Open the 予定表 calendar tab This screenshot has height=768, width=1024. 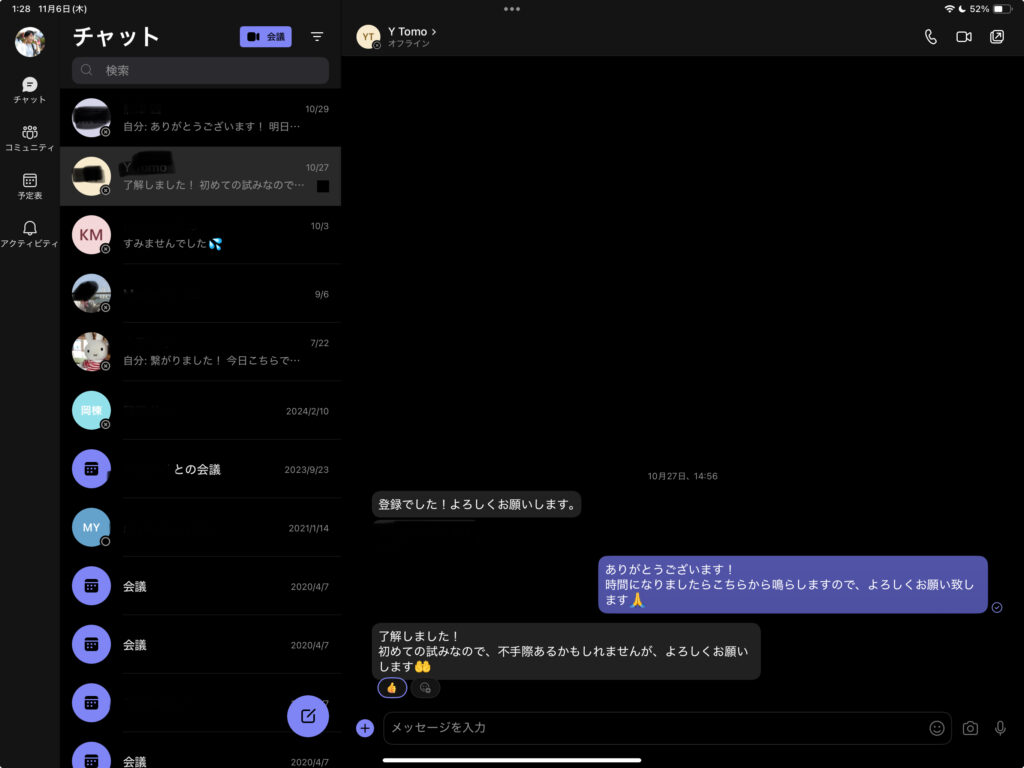(30, 186)
